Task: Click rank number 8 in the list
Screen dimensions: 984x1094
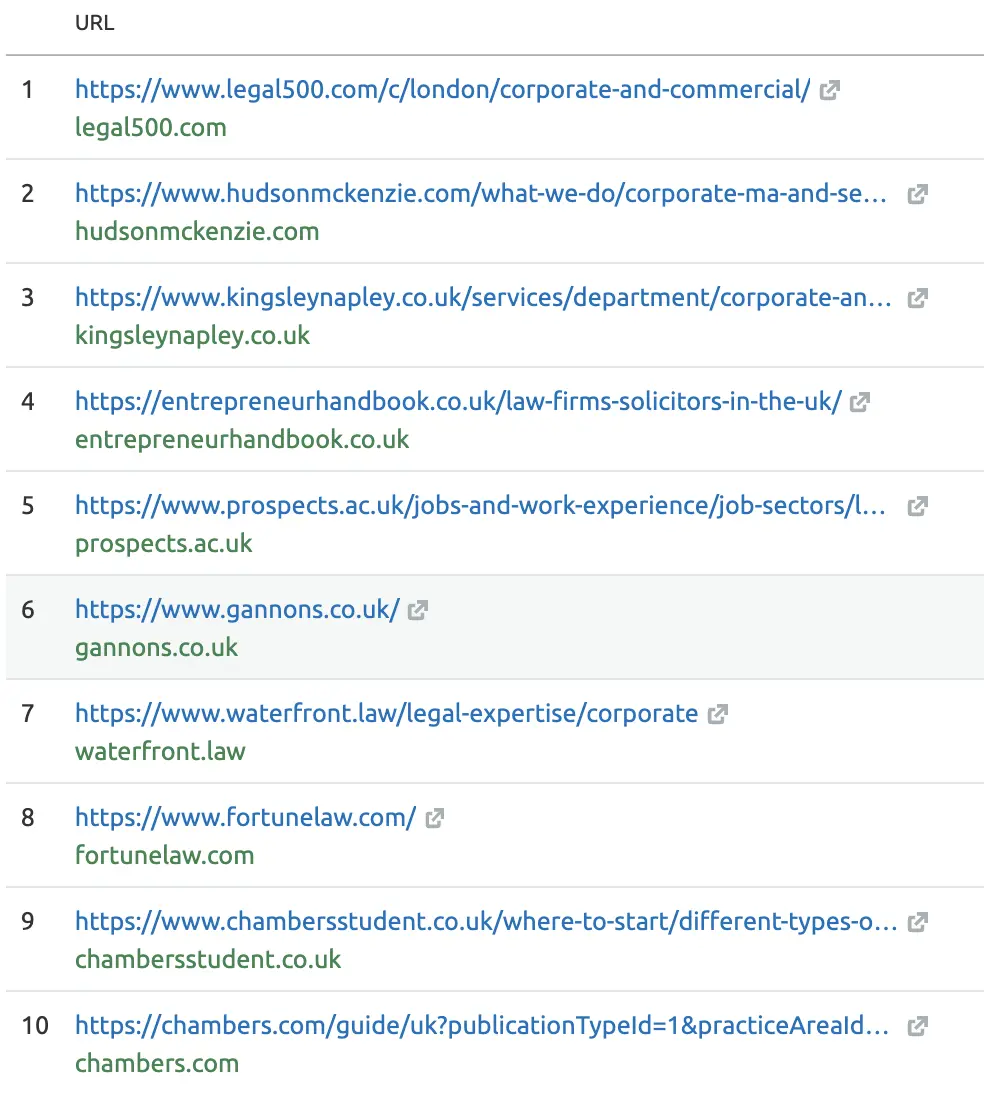Action: click(28, 818)
